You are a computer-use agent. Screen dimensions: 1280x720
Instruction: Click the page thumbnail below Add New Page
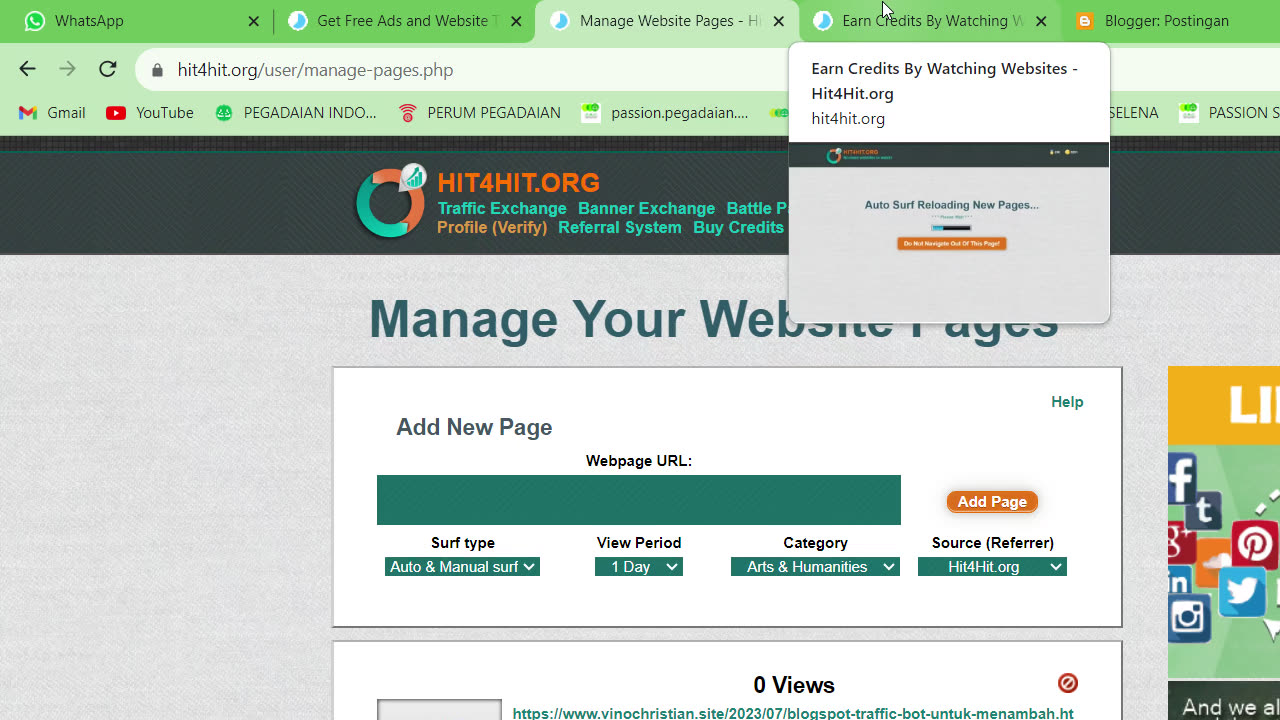click(x=439, y=710)
